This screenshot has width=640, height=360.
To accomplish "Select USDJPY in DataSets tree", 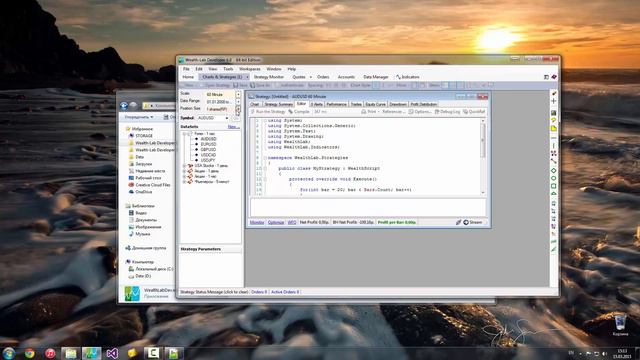I will tap(208, 160).
